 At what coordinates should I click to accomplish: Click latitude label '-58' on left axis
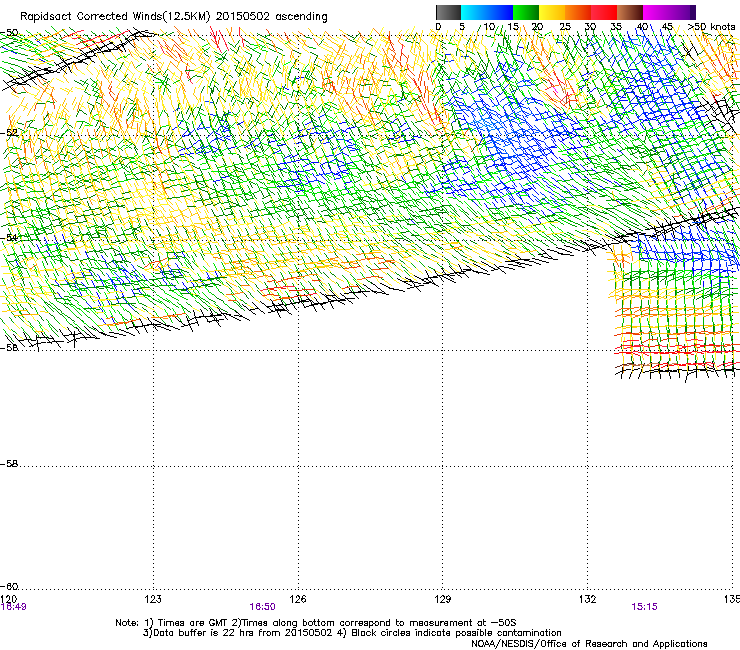tap(9, 464)
